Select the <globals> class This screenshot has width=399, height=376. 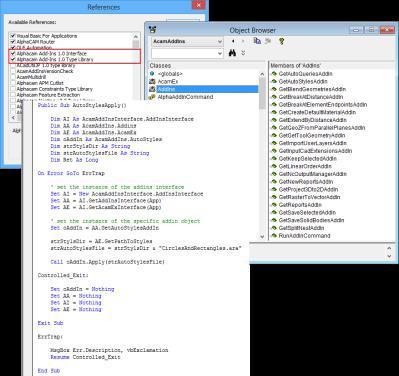pos(170,74)
